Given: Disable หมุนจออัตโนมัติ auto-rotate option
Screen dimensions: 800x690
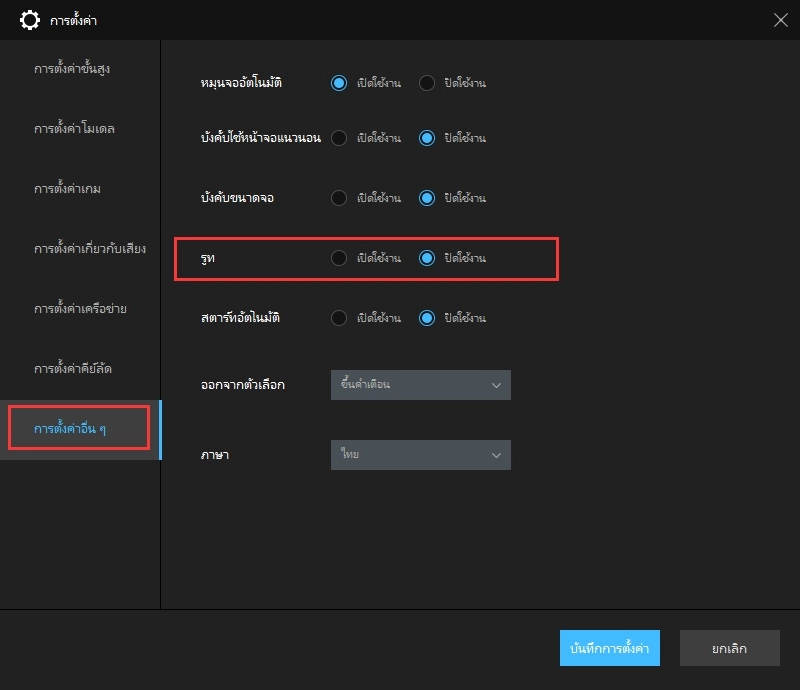Looking at the screenshot, I should coord(427,83).
